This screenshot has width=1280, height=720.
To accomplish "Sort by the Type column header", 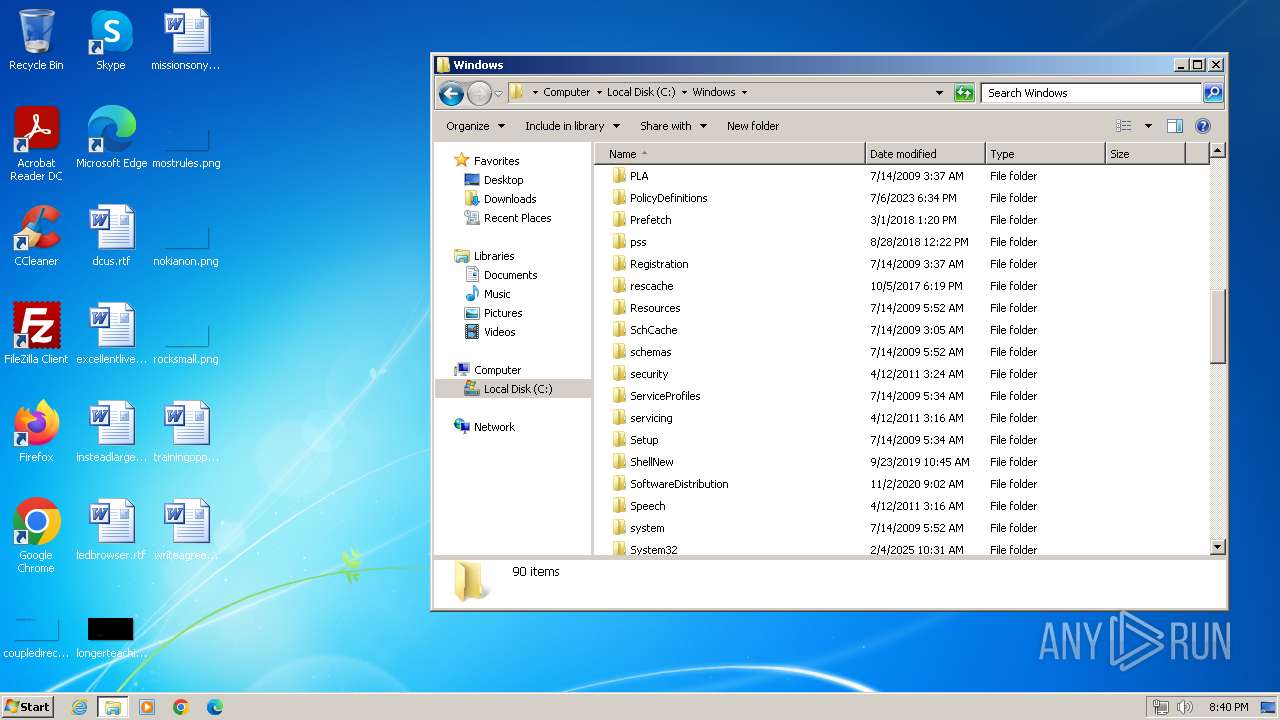I will point(1045,154).
